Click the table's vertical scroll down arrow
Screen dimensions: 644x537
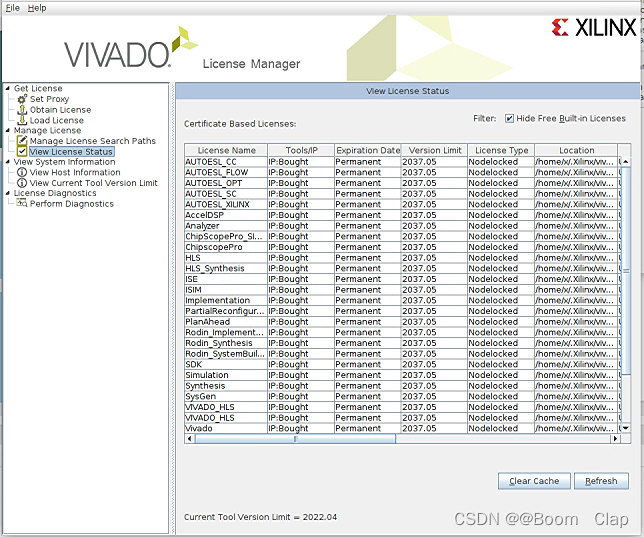pyautogui.click(x=626, y=428)
